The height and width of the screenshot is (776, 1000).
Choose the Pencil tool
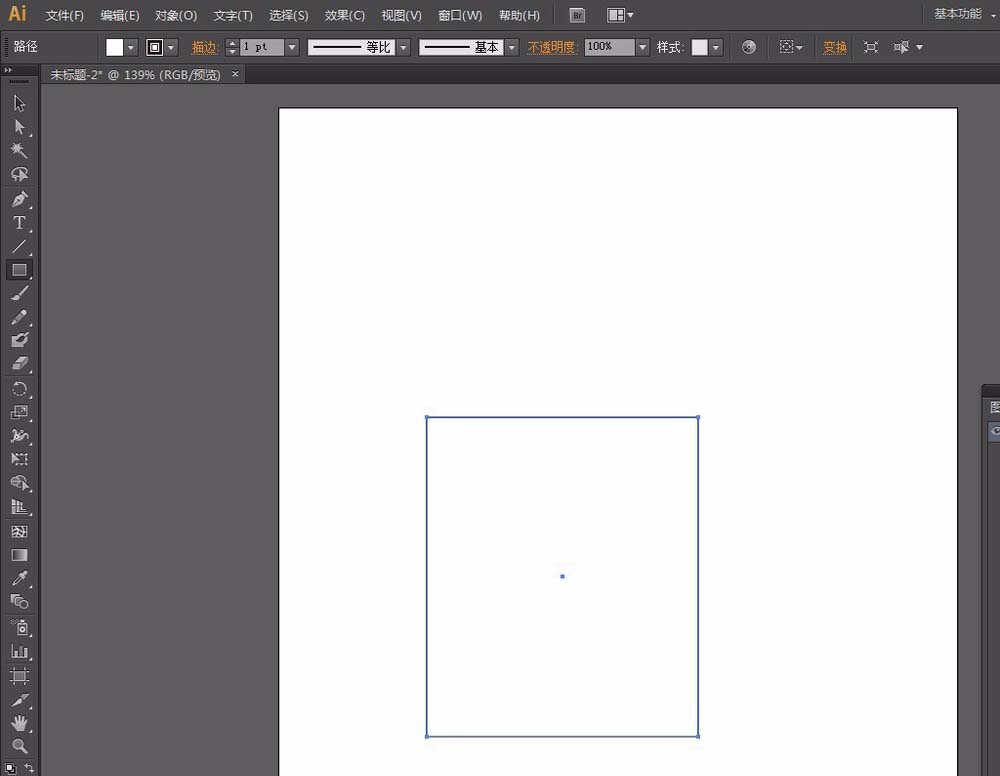point(19,317)
